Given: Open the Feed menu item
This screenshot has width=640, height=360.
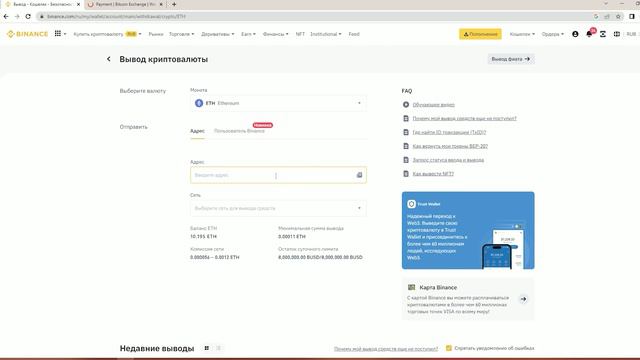Looking at the screenshot, I should 354,34.
